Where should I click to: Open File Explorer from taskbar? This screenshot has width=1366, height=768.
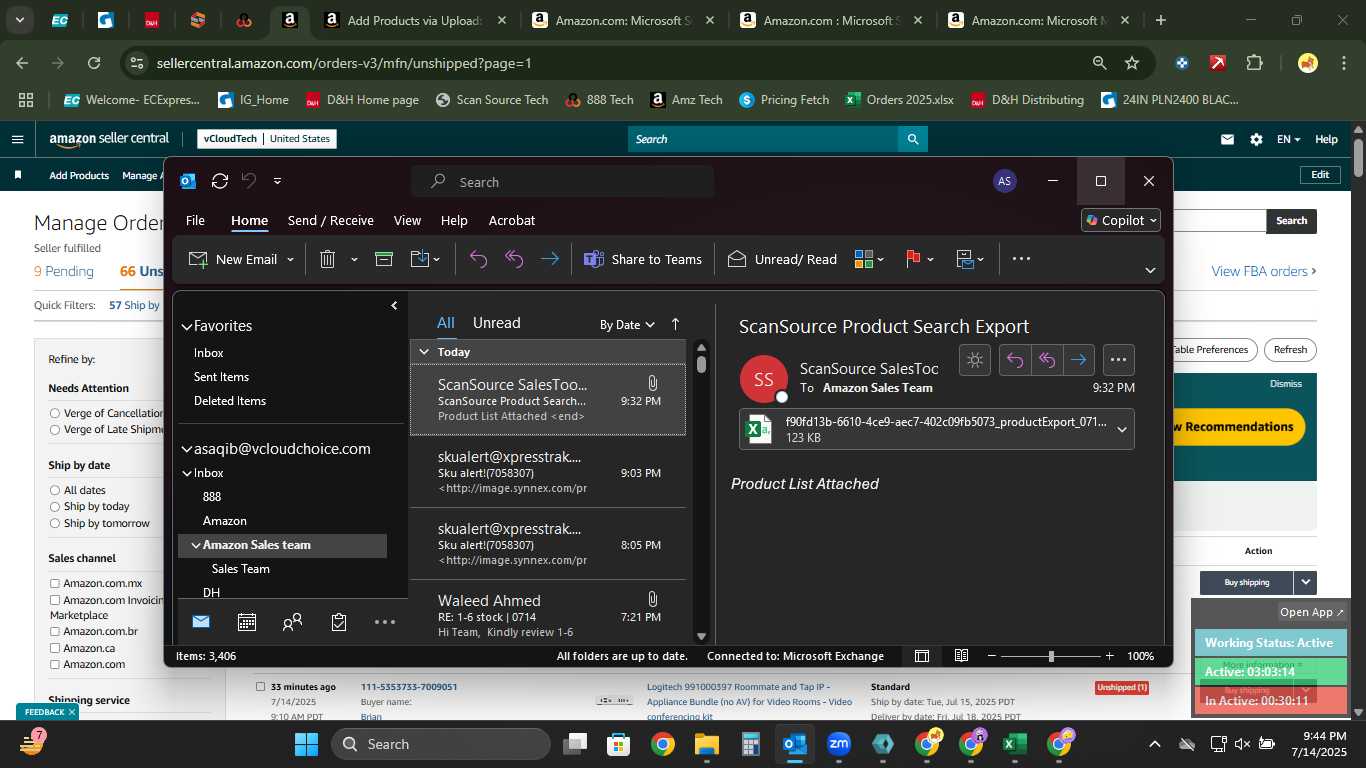(x=707, y=744)
